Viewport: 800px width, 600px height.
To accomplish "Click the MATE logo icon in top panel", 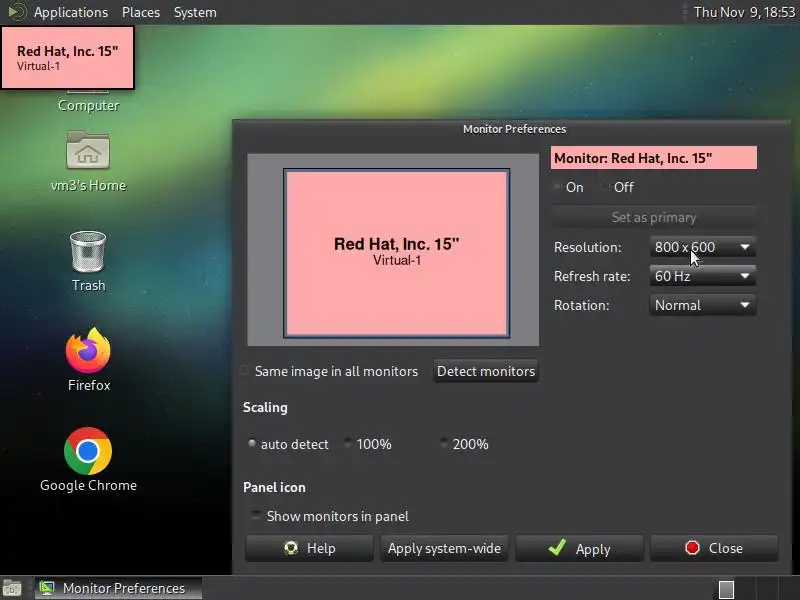I will (x=17, y=12).
